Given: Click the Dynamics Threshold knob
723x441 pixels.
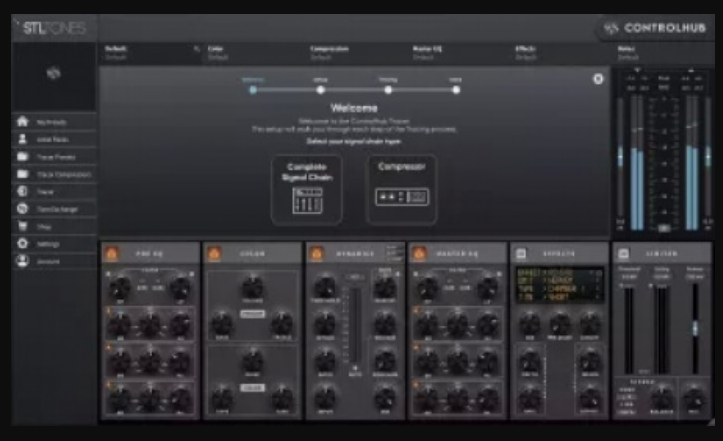Looking at the screenshot, I should click(x=325, y=288).
